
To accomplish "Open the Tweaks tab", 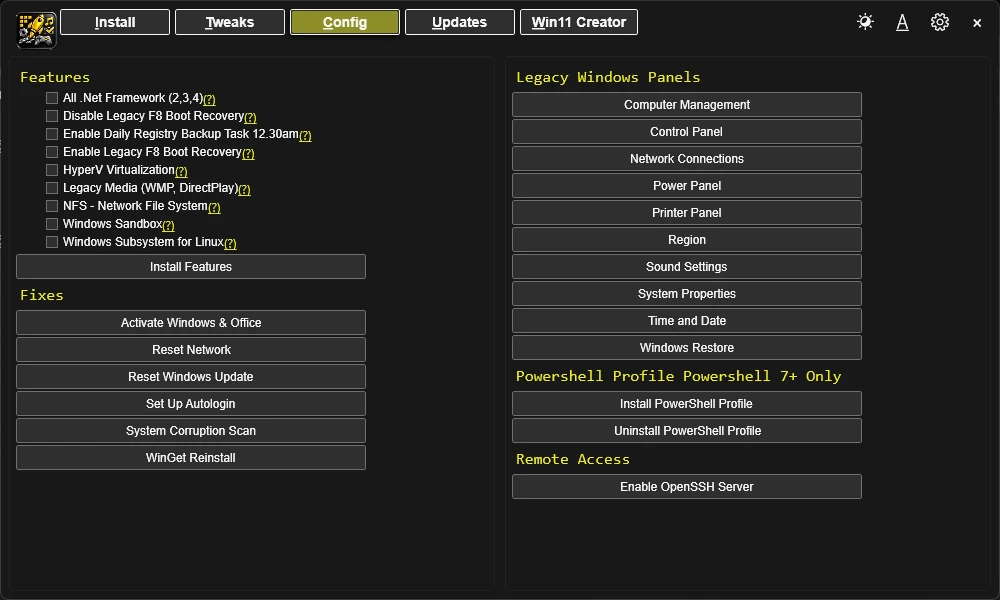I will pyautogui.click(x=230, y=22).
